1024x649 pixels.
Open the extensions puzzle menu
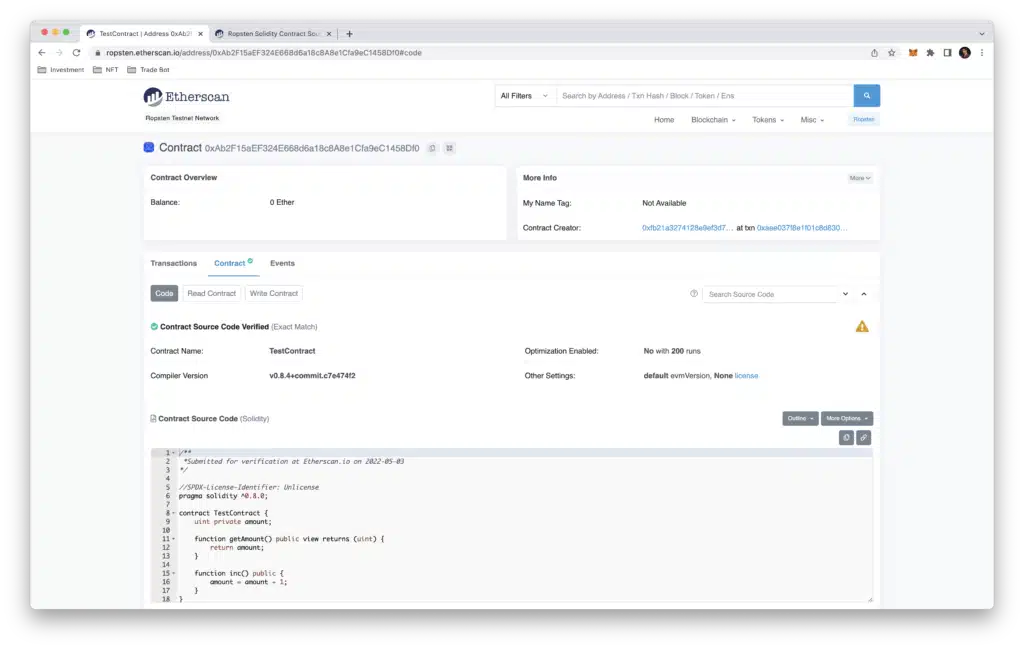(930, 53)
